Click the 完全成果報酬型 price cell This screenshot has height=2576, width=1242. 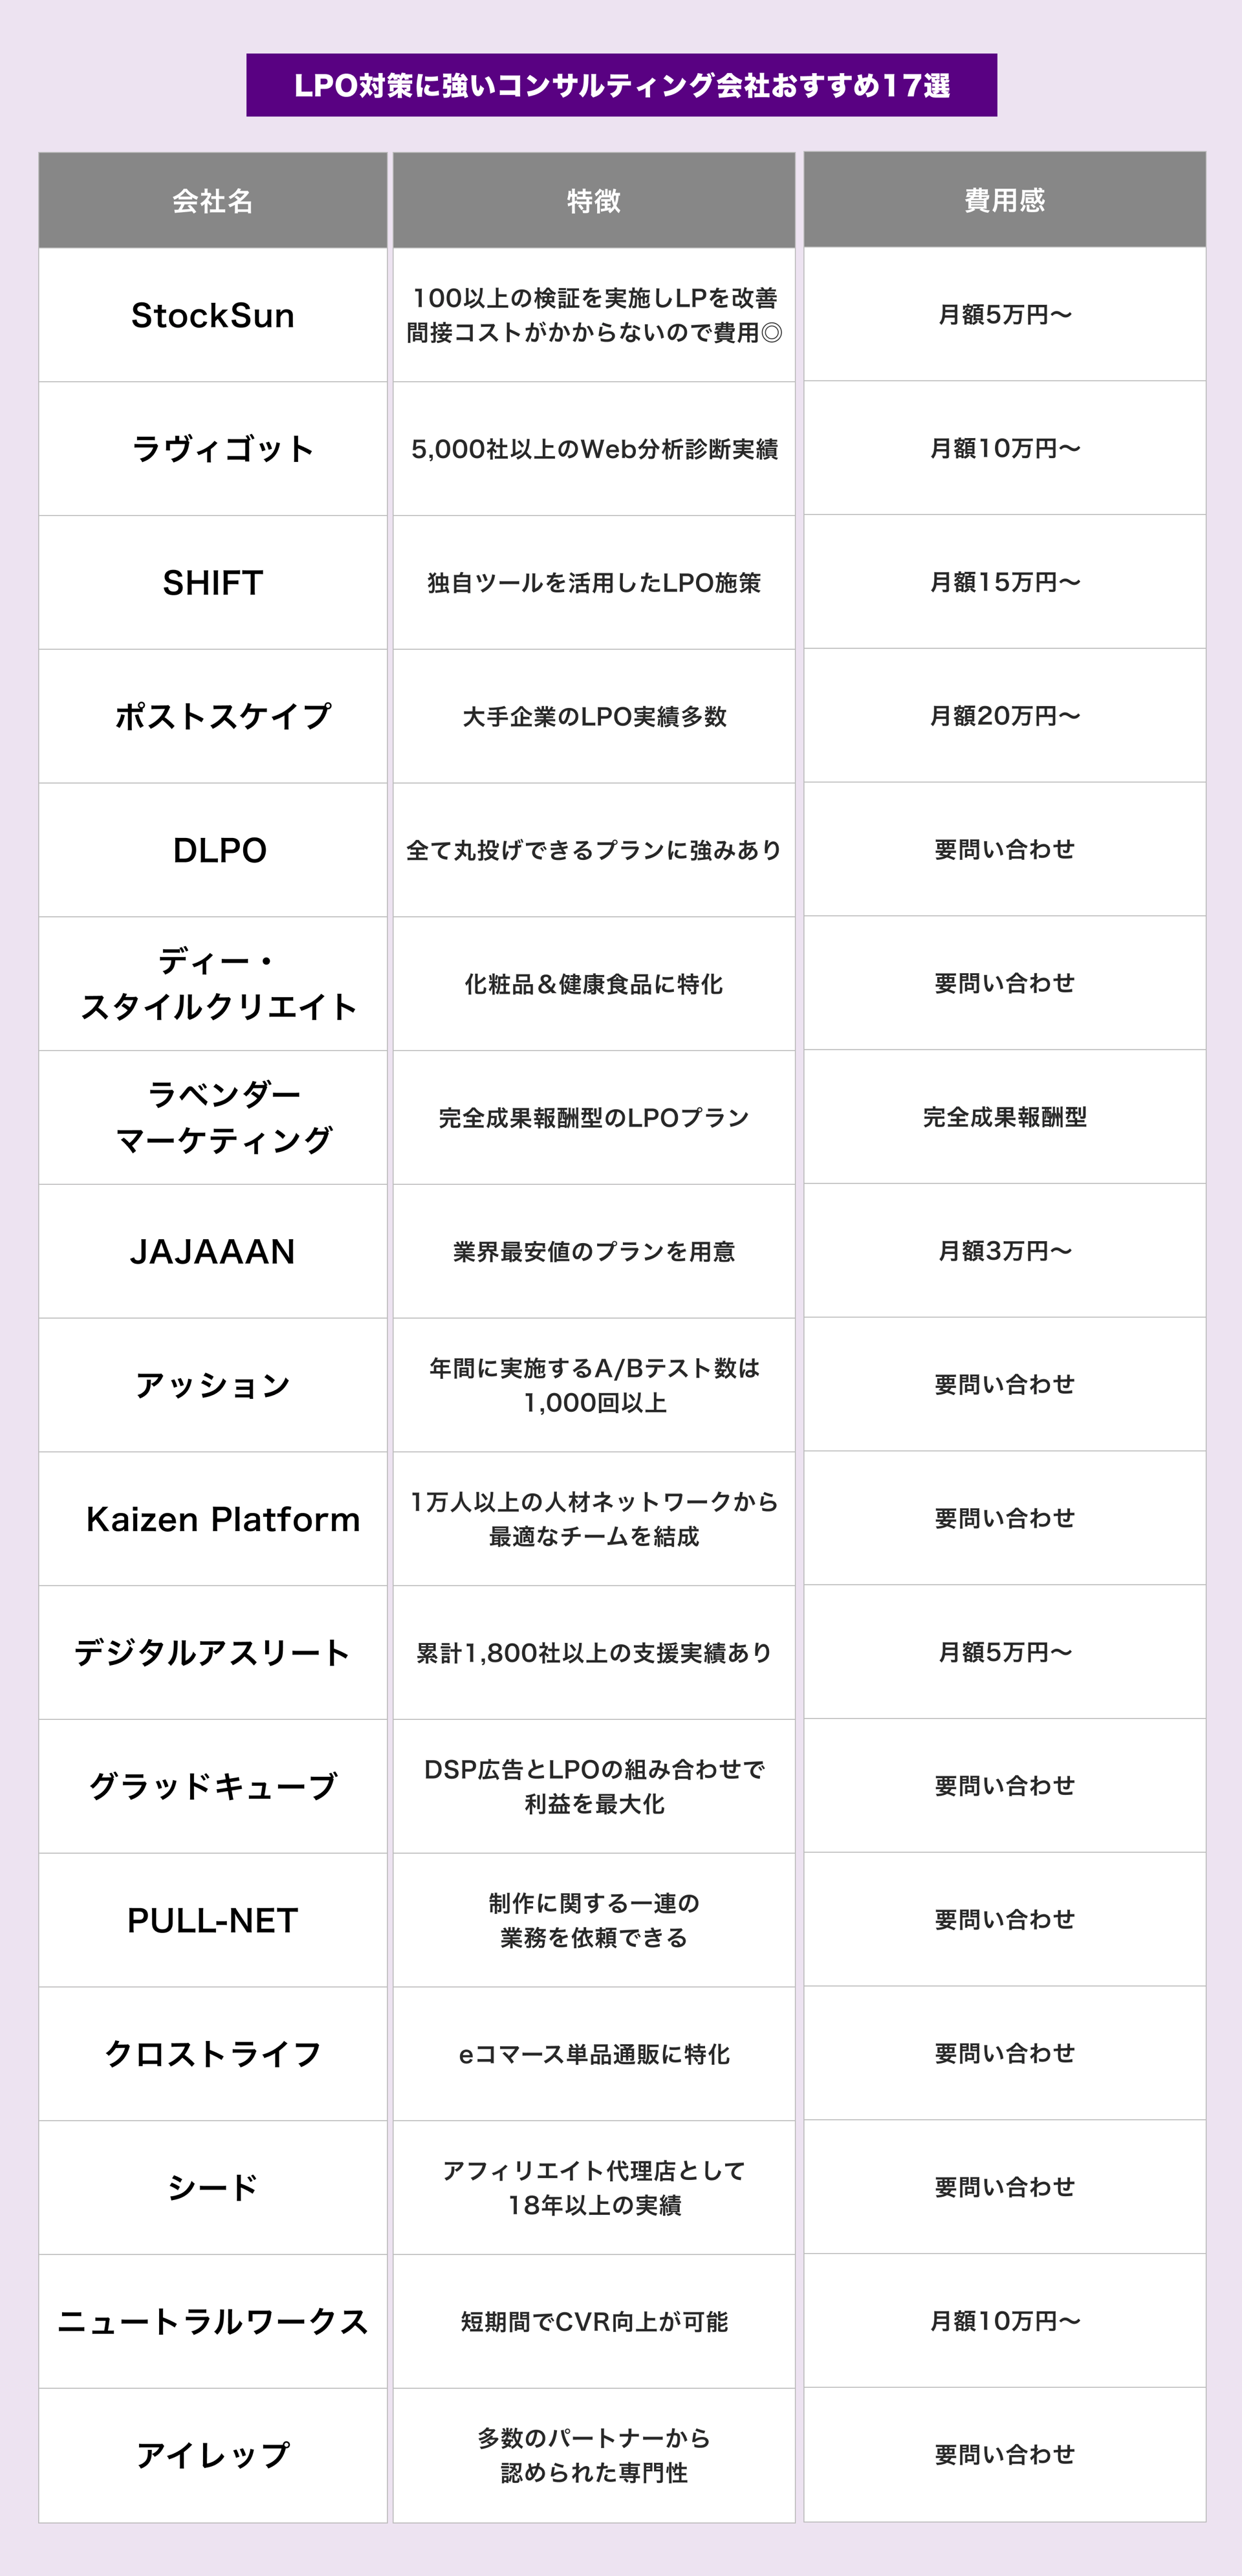tap(1004, 1117)
